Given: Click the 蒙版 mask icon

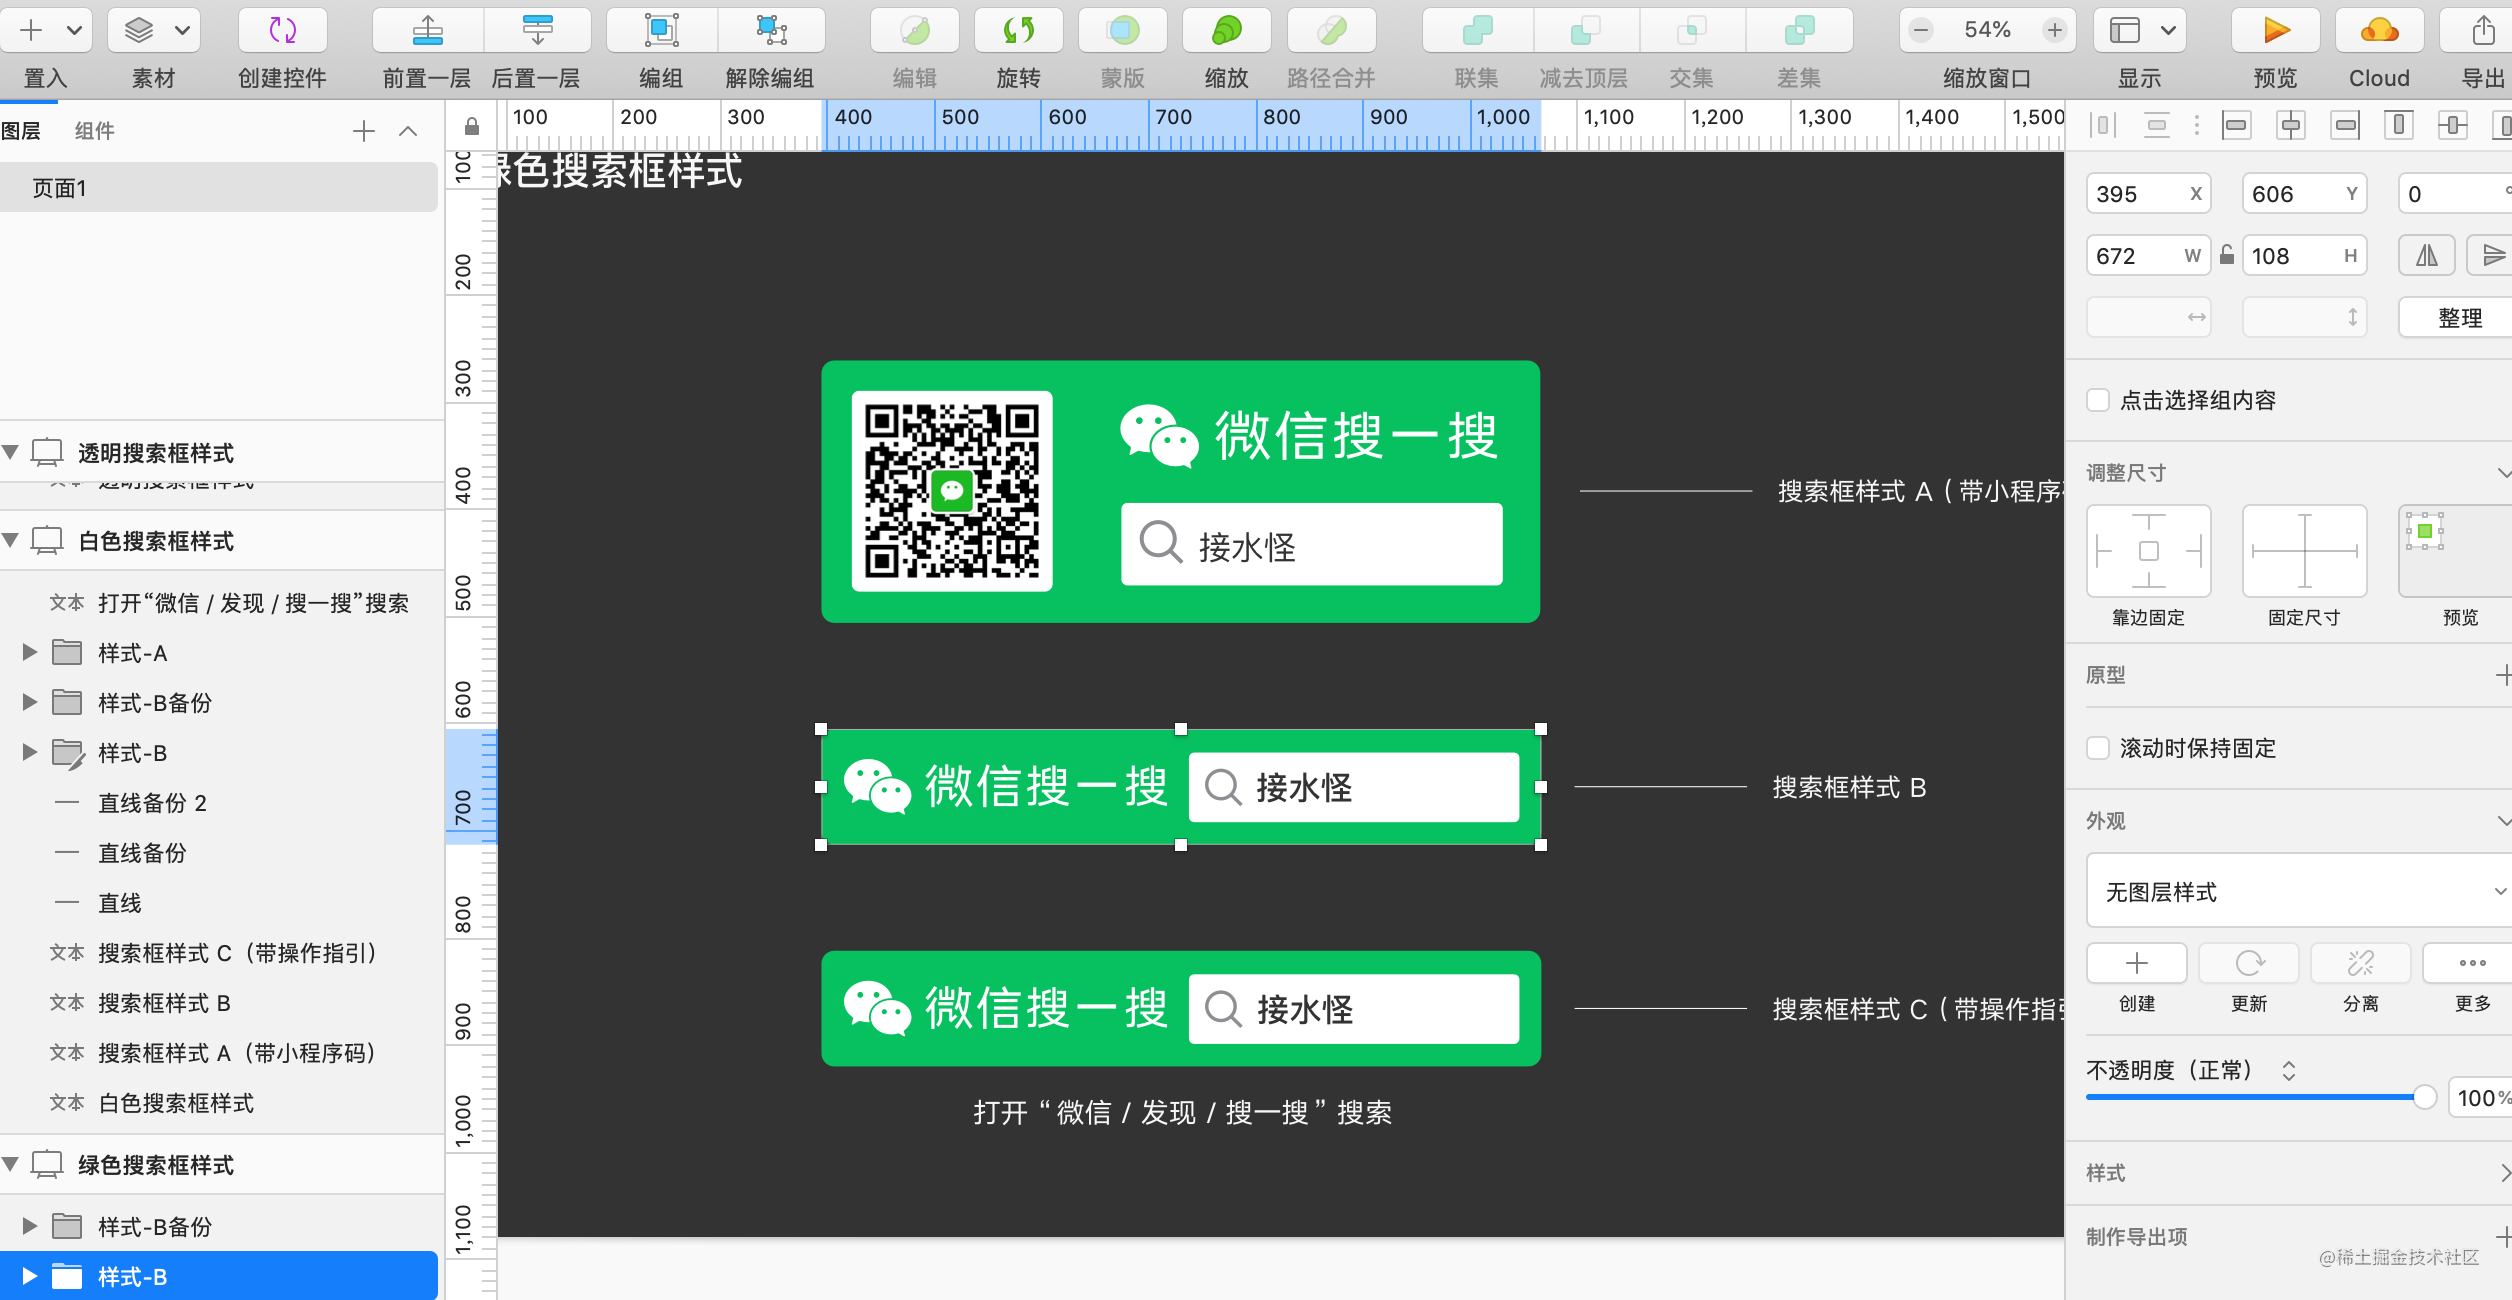Looking at the screenshot, I should click(1122, 30).
